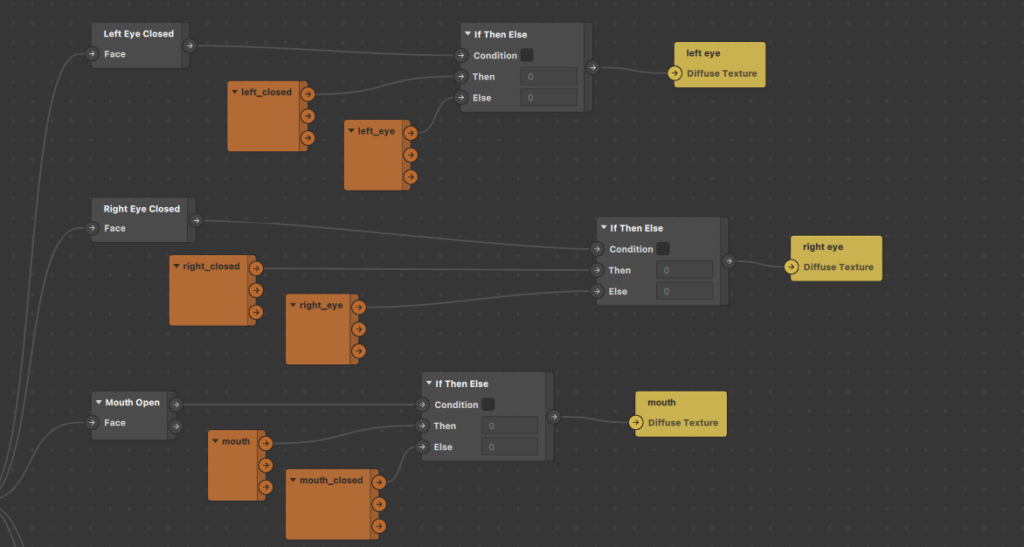Viewport: 1024px width, 547px height.
Task: Click the left_eye top output port
Action: point(410,133)
